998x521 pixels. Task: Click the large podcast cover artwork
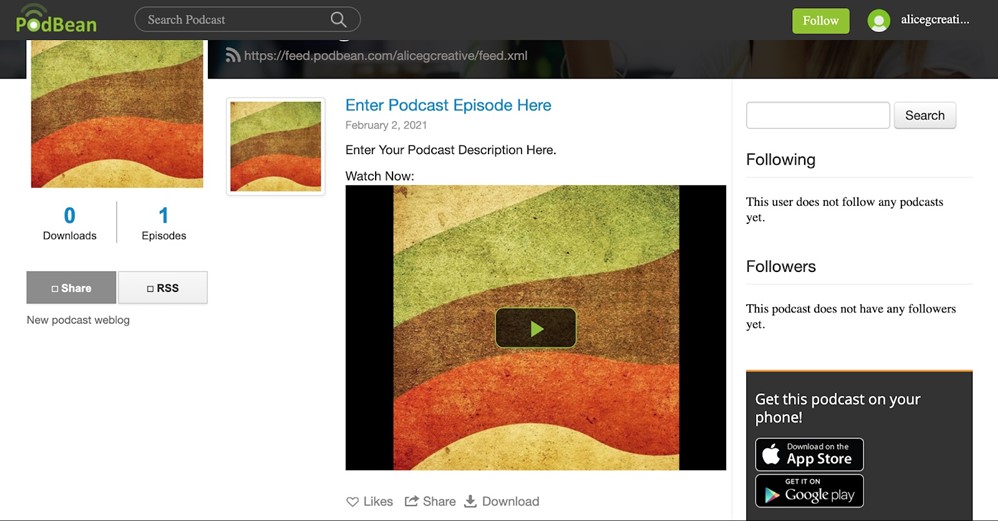117,113
